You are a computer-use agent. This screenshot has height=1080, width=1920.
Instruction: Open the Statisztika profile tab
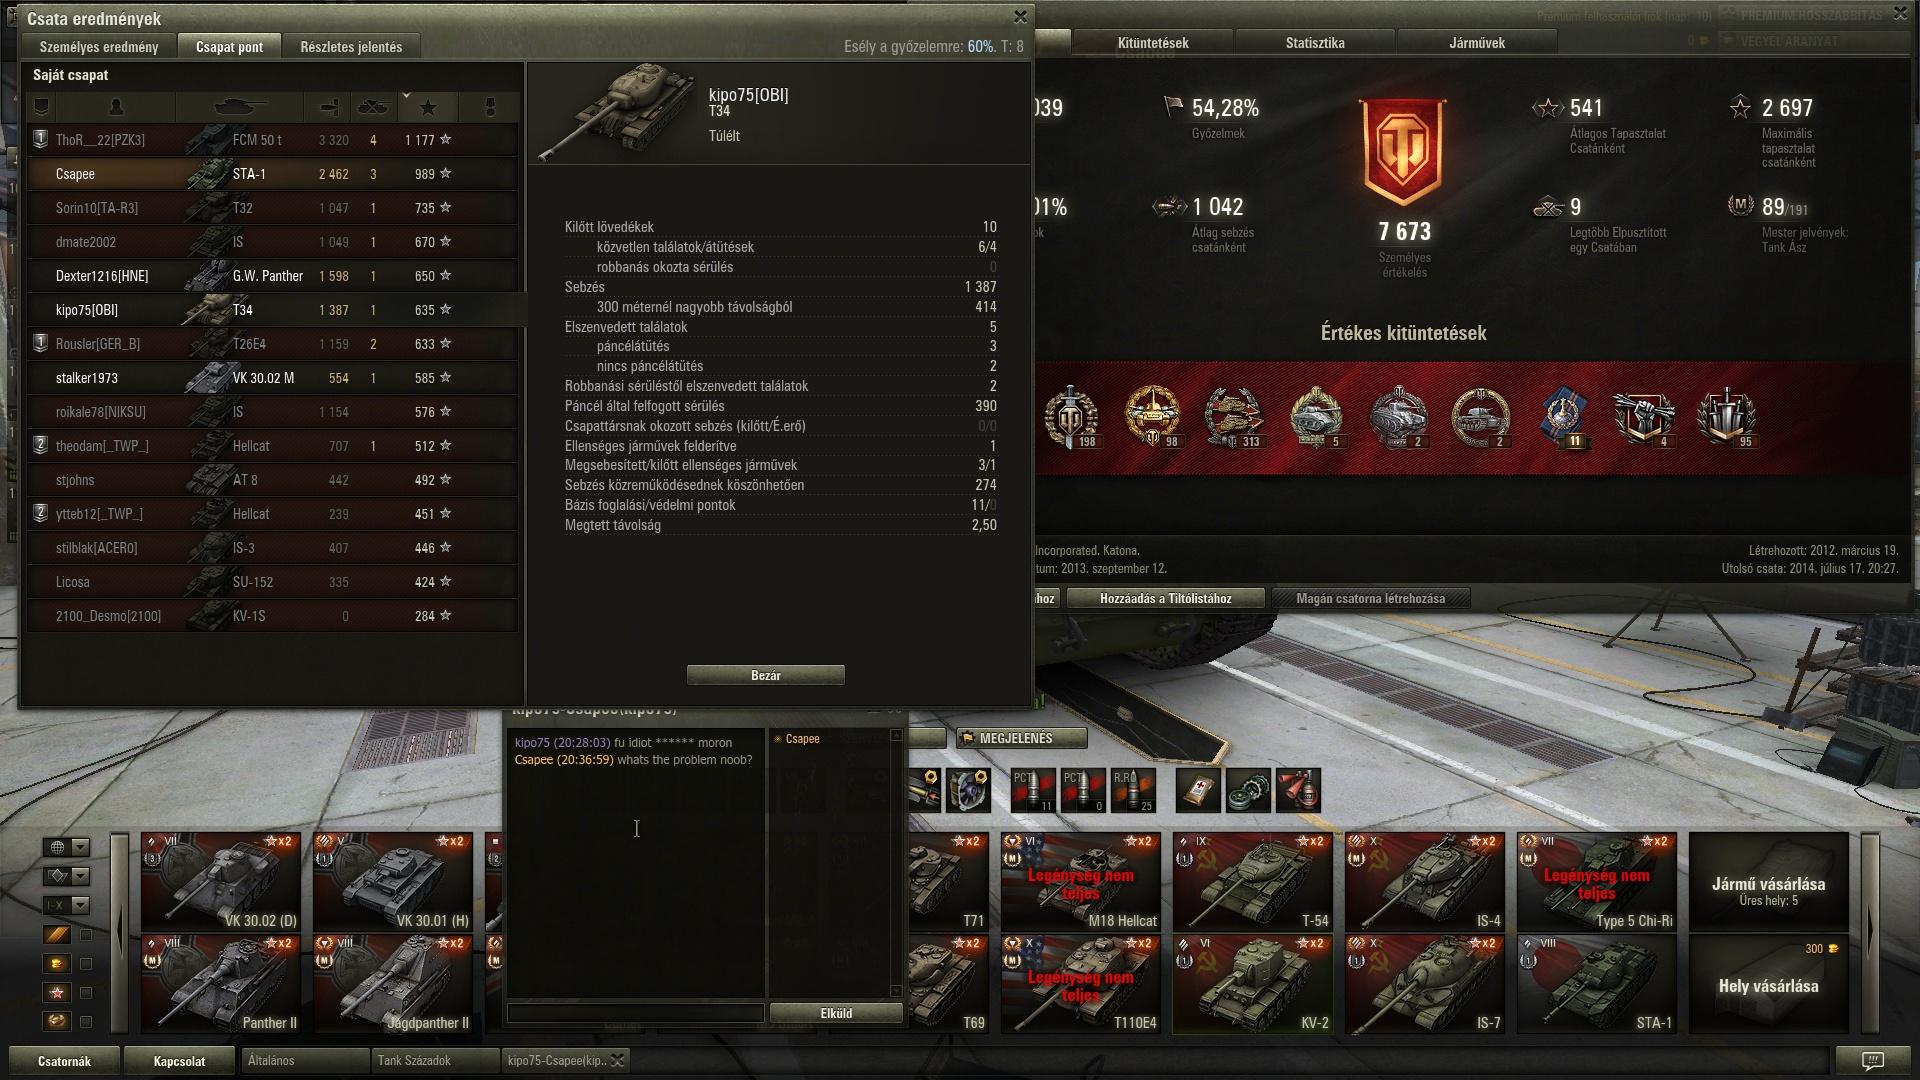pos(1315,43)
